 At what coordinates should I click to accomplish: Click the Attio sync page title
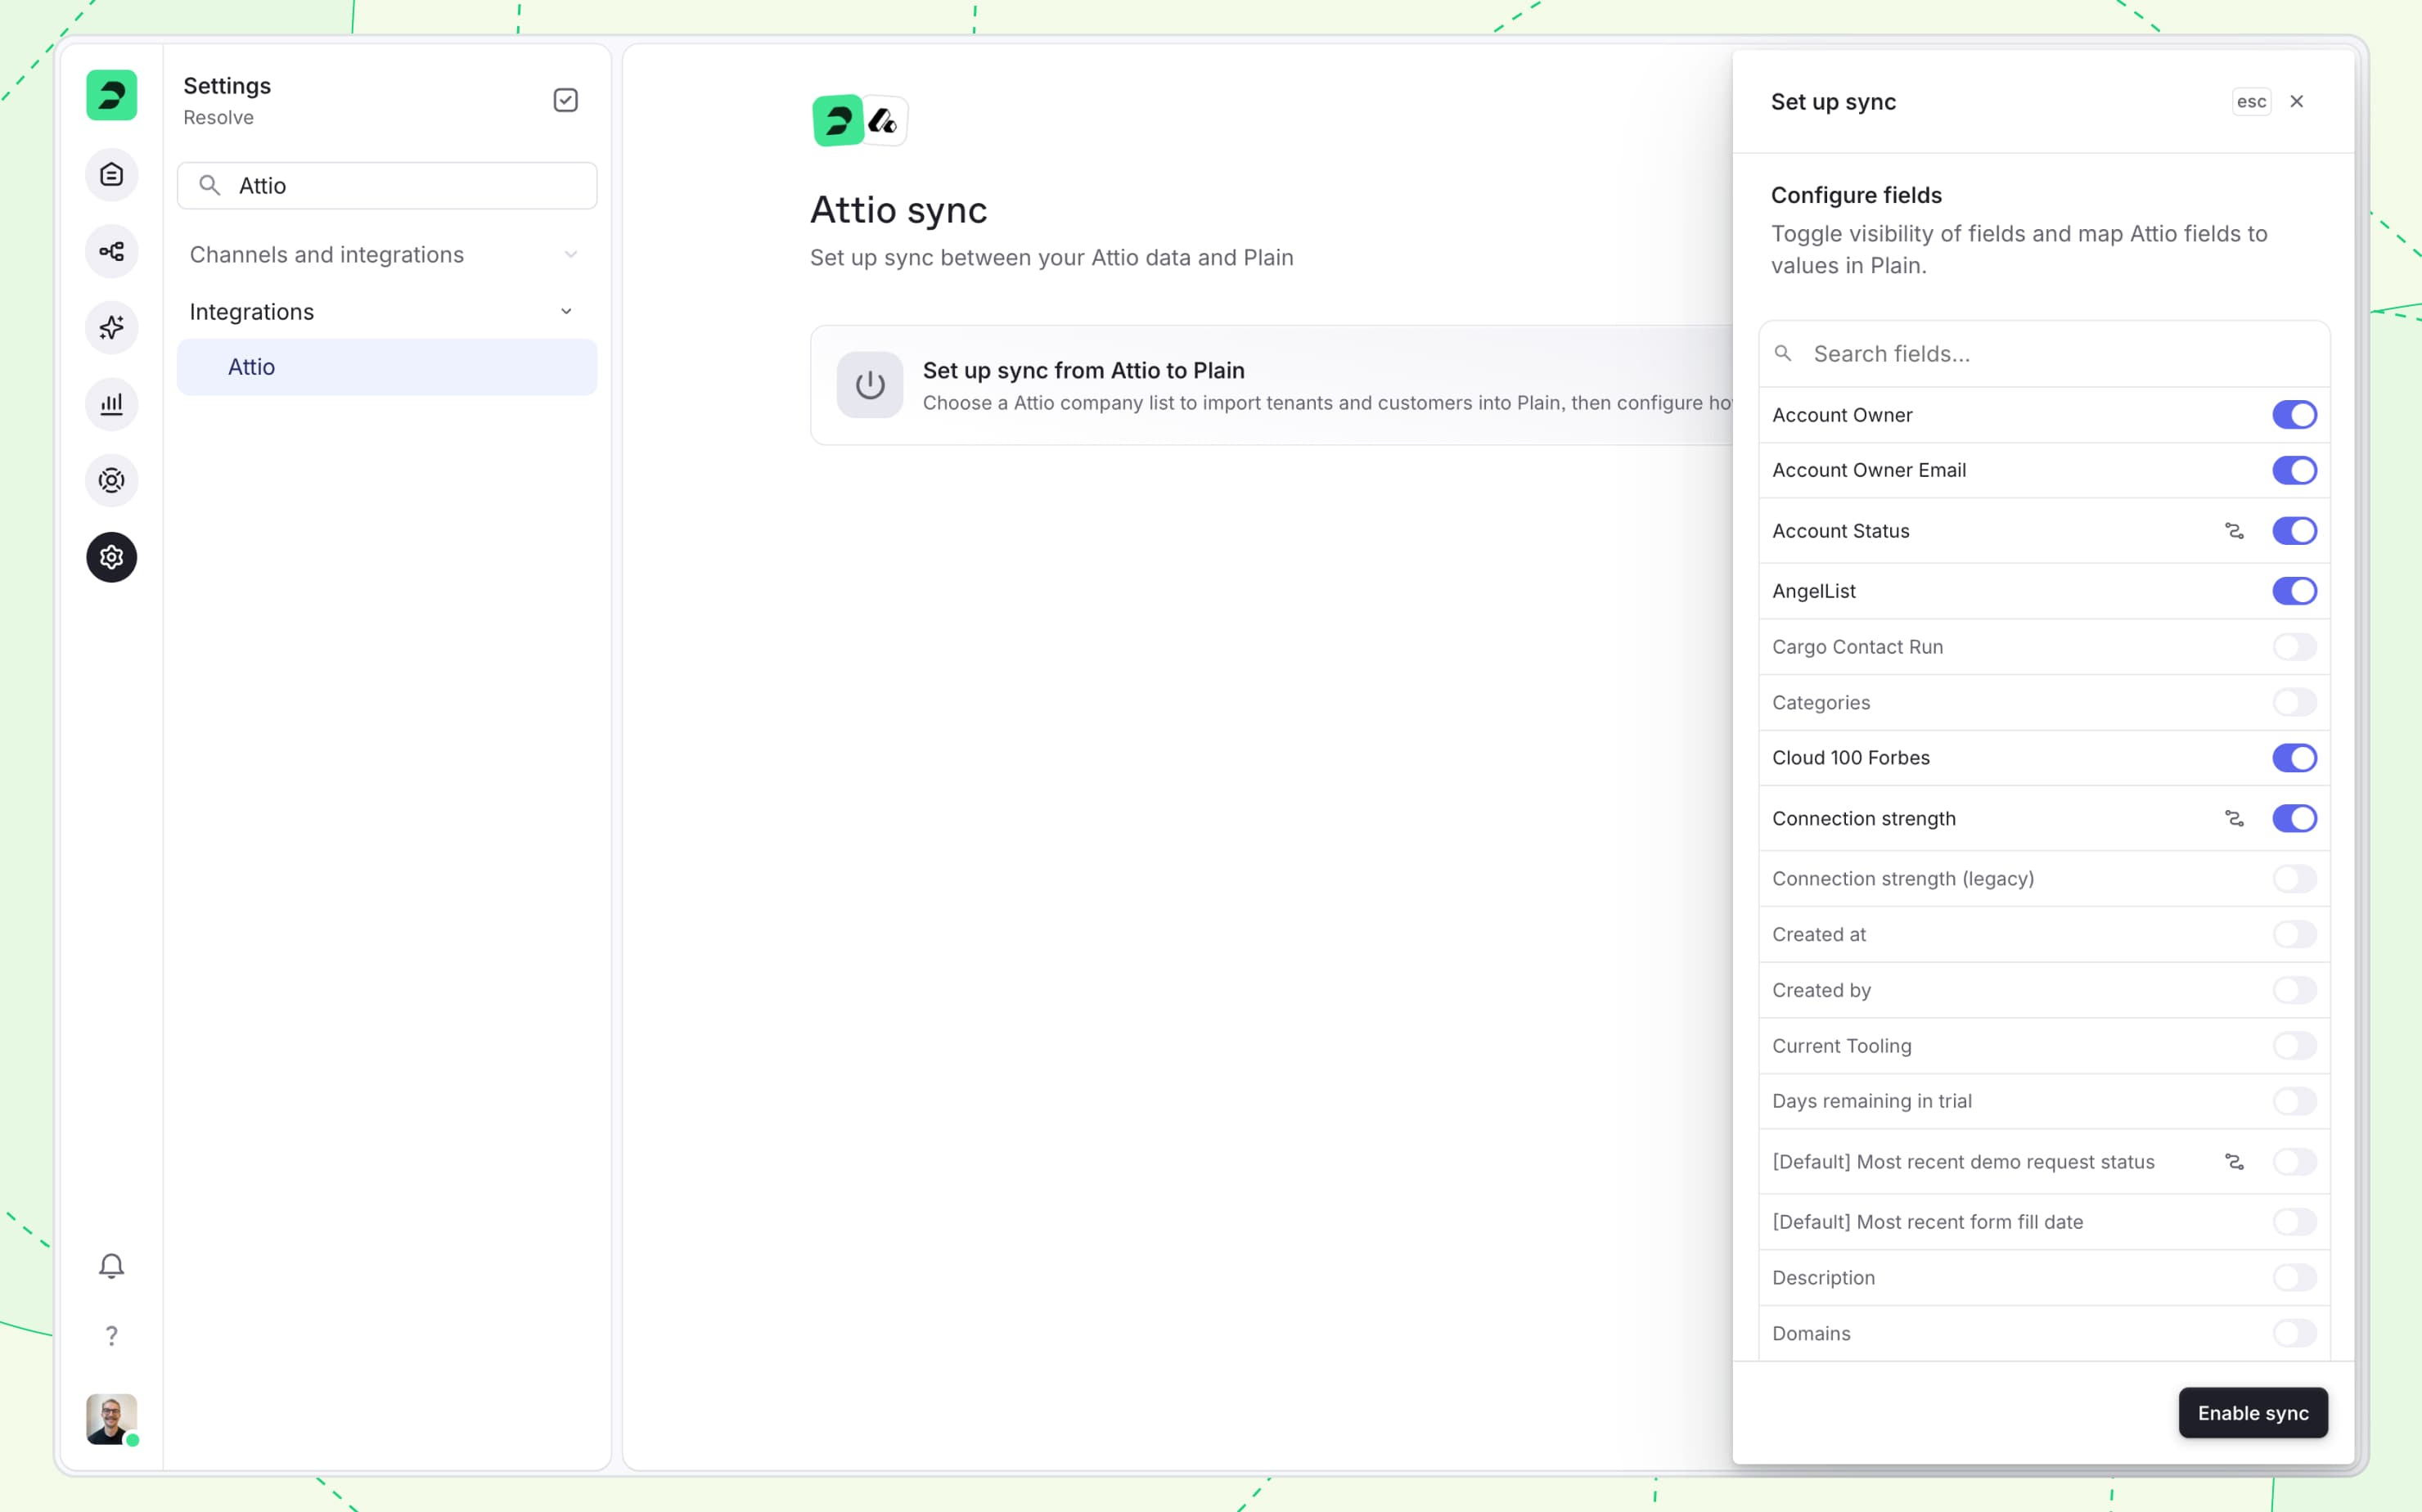coord(898,210)
